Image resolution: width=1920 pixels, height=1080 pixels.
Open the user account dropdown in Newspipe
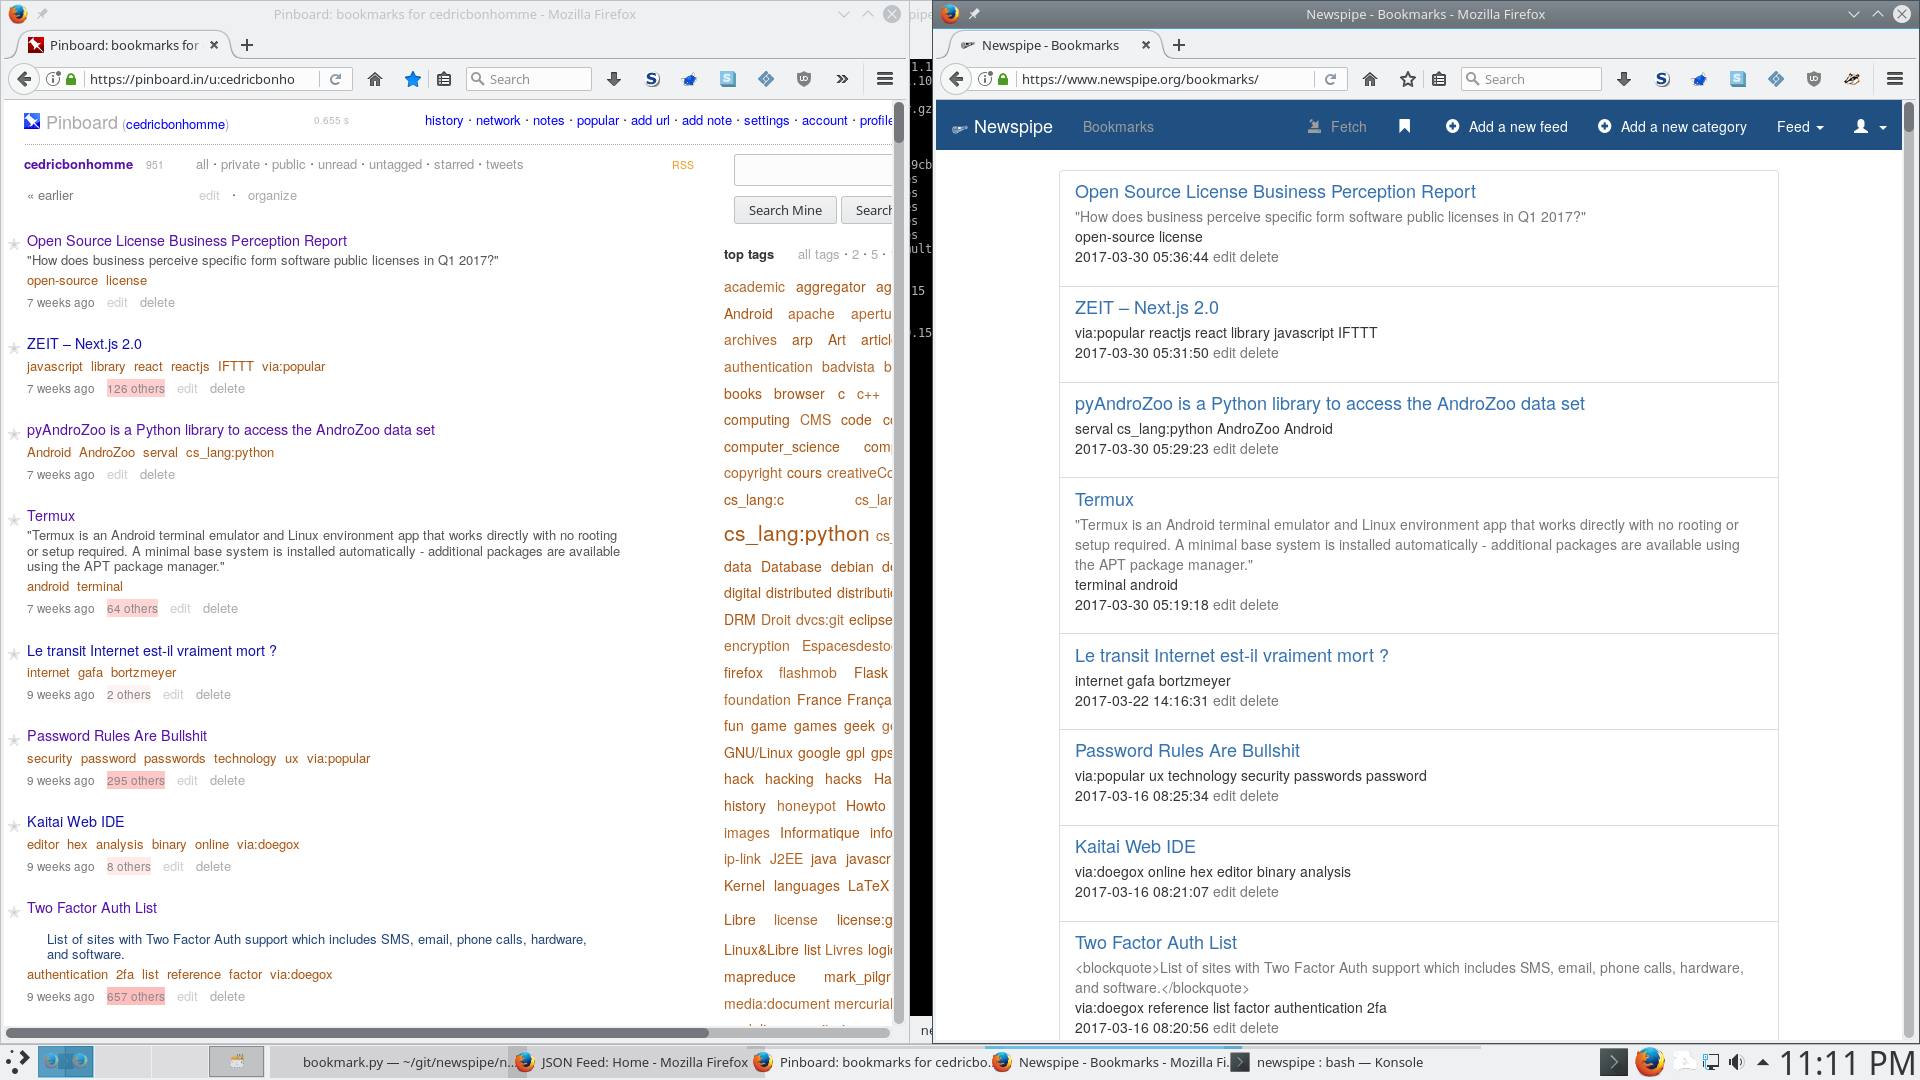coord(1869,127)
